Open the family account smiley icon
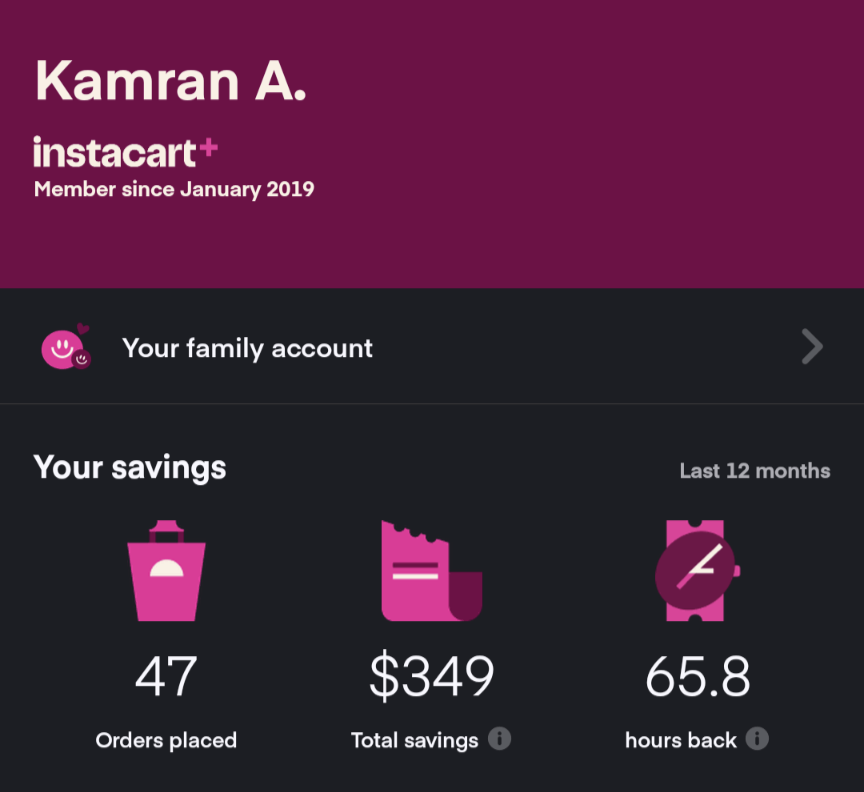This screenshot has height=792, width=864. coord(66,346)
